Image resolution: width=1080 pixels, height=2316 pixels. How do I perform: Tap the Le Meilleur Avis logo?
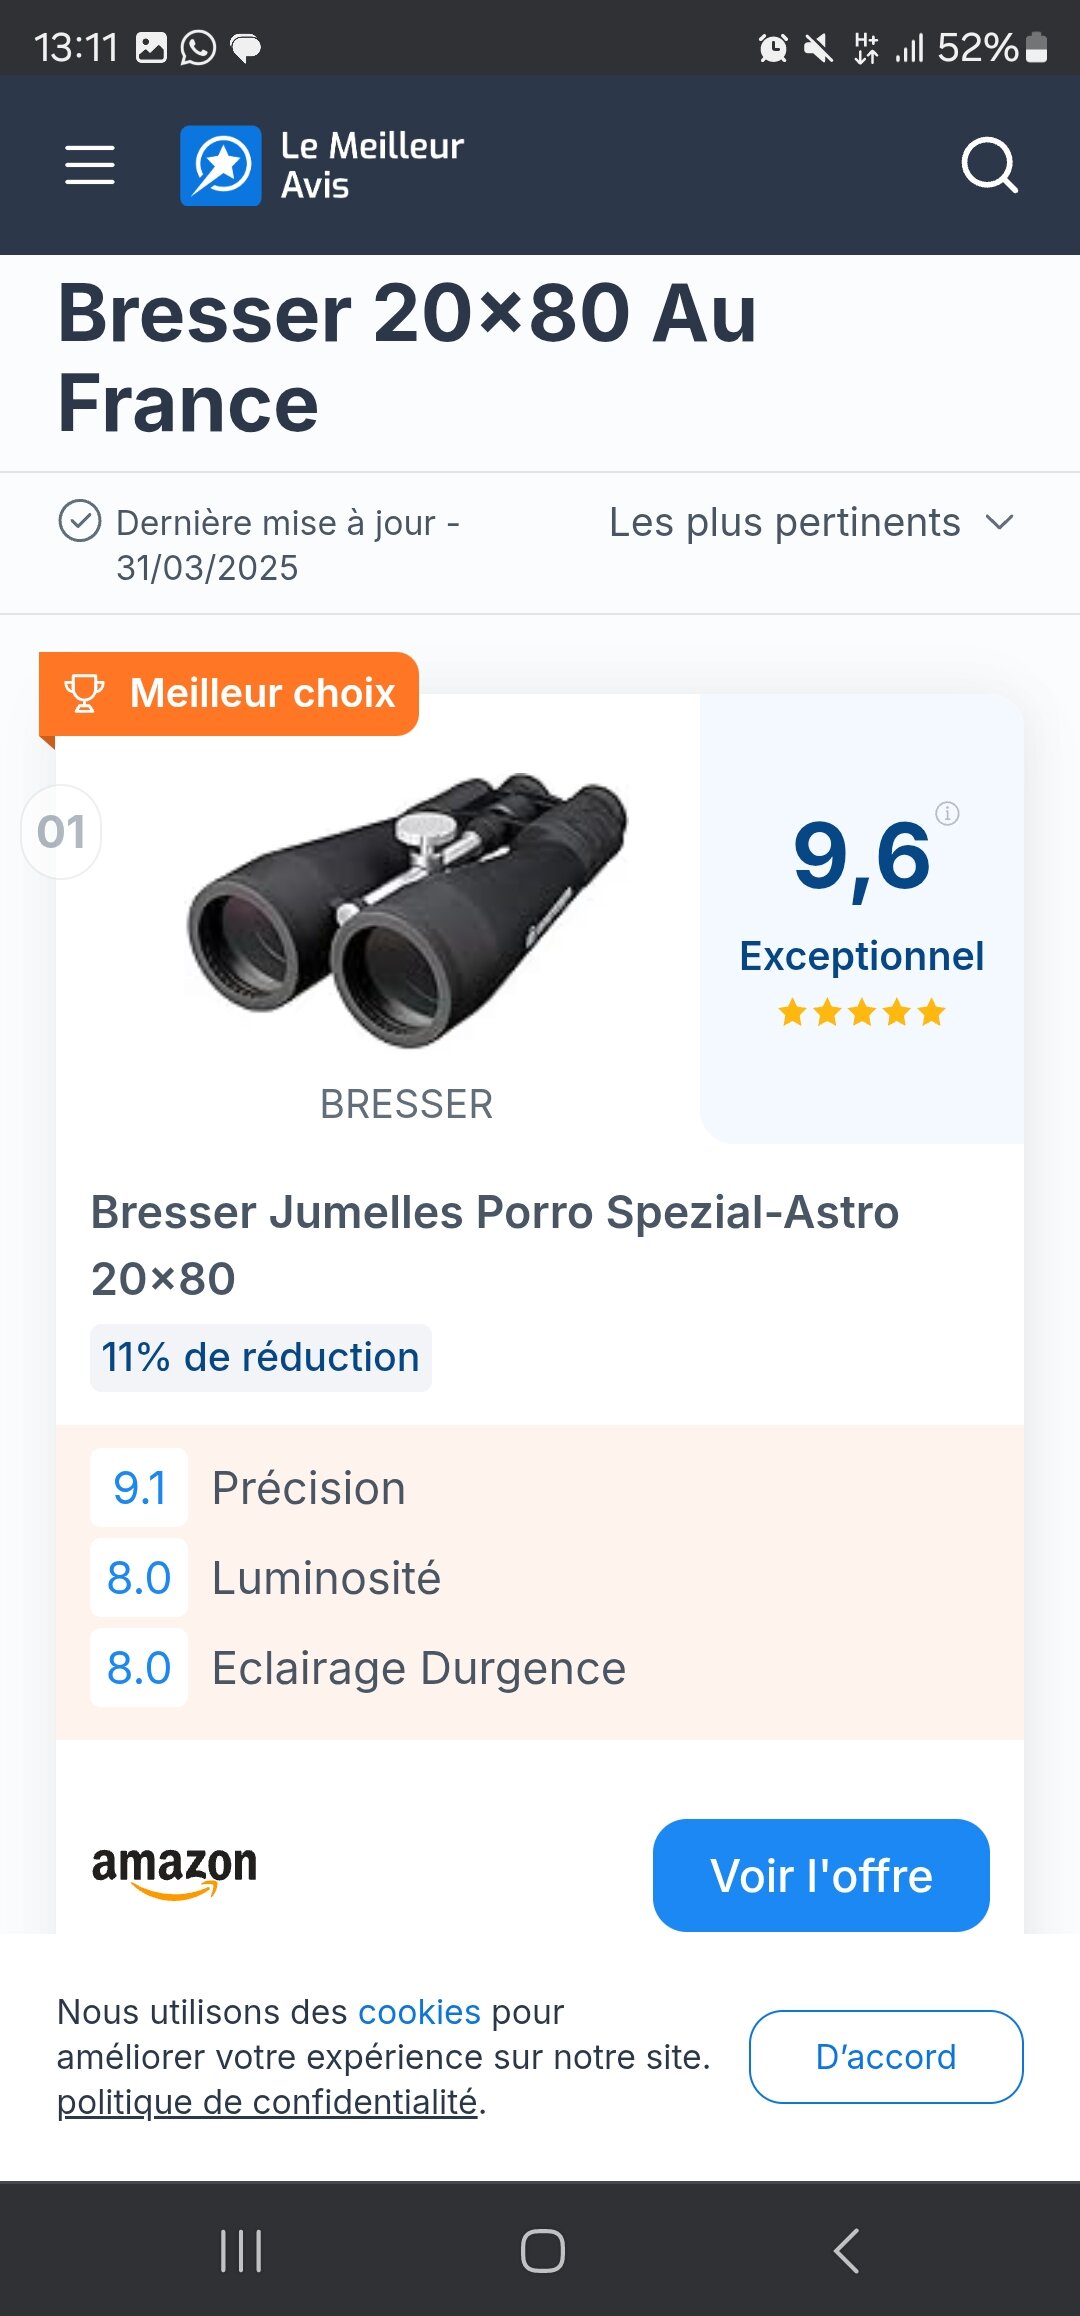(322, 165)
